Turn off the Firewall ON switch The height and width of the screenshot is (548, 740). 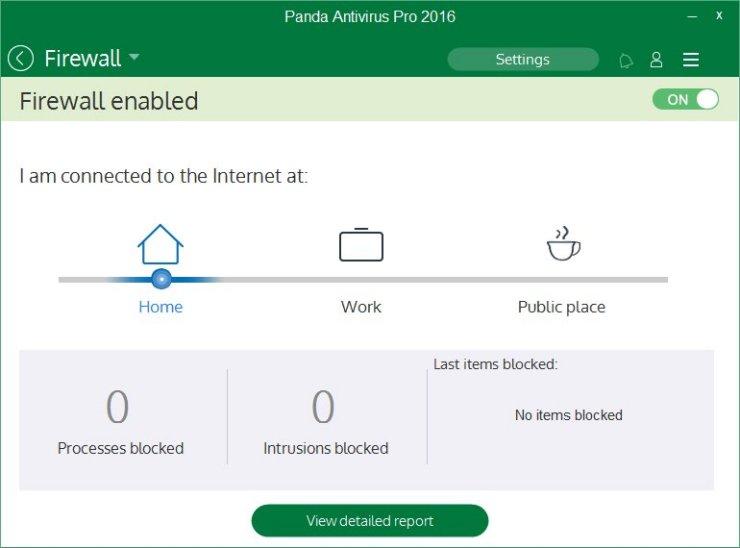tap(685, 100)
